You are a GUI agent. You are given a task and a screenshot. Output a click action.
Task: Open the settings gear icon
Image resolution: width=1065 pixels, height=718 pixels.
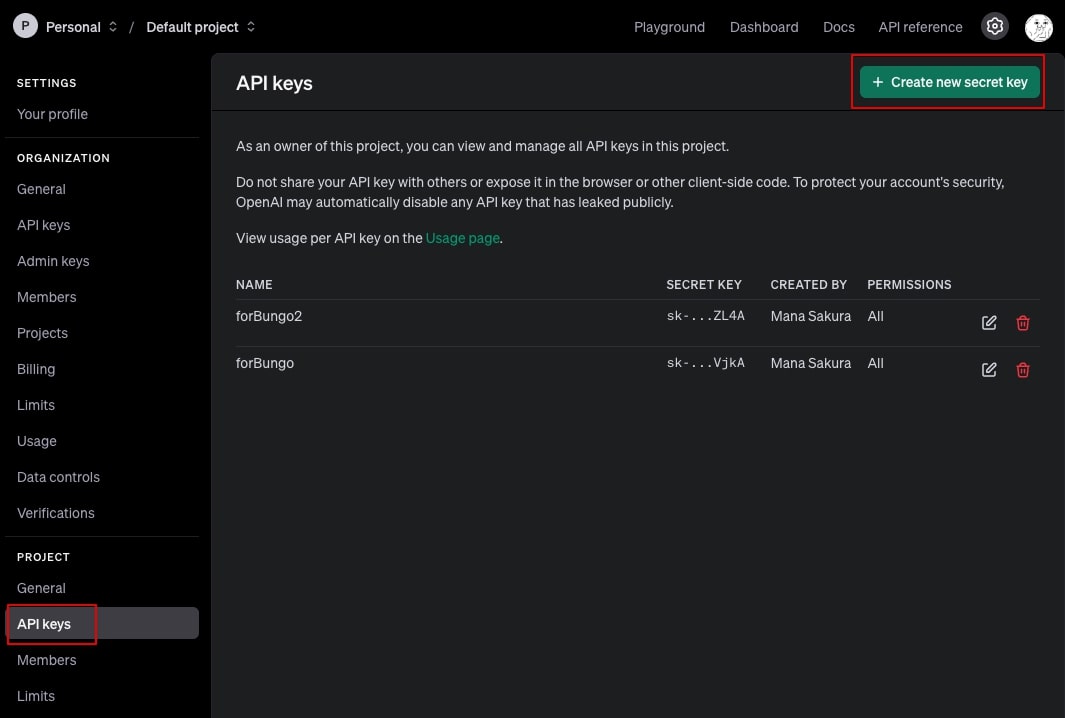pos(994,26)
